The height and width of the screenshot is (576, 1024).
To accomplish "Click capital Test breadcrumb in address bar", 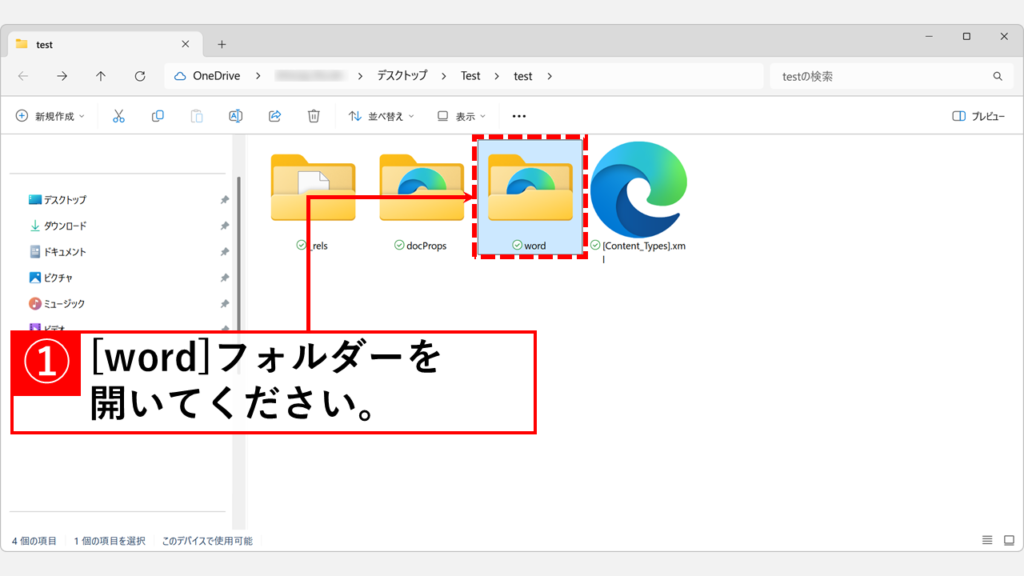I will [x=470, y=76].
